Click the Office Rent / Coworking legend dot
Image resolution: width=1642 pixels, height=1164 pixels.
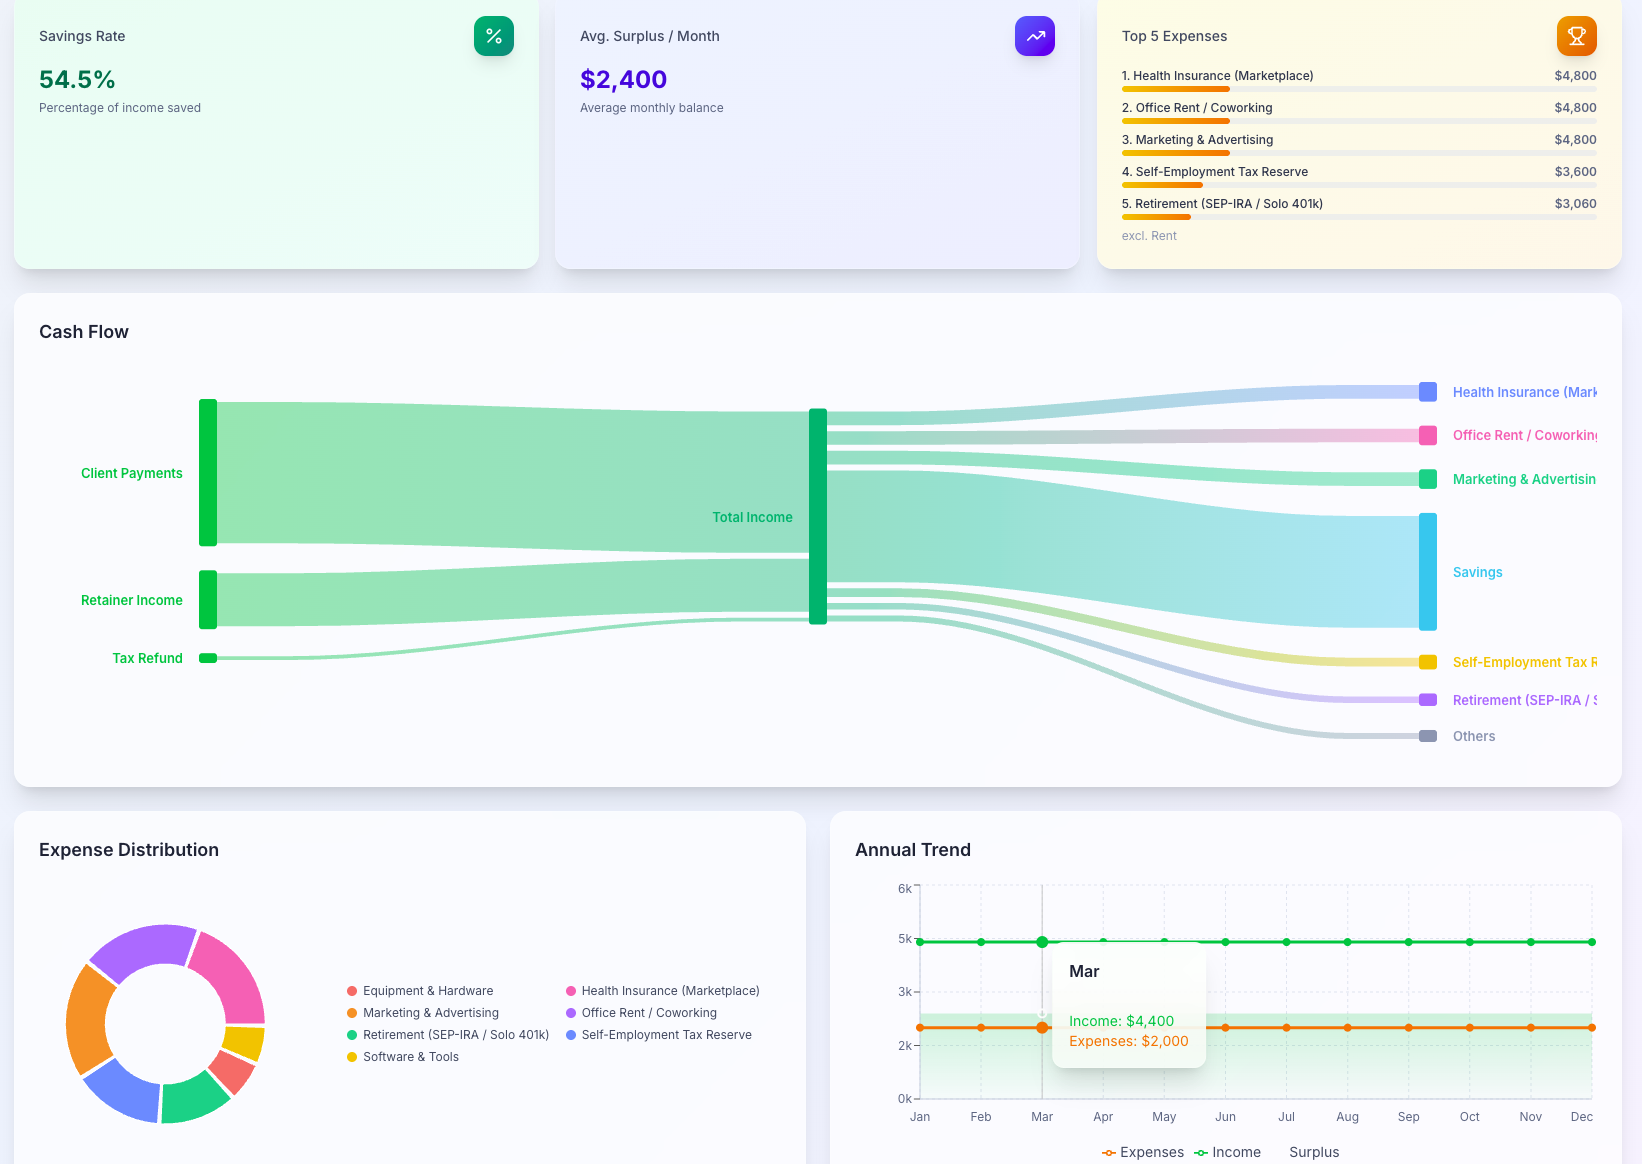click(571, 1013)
